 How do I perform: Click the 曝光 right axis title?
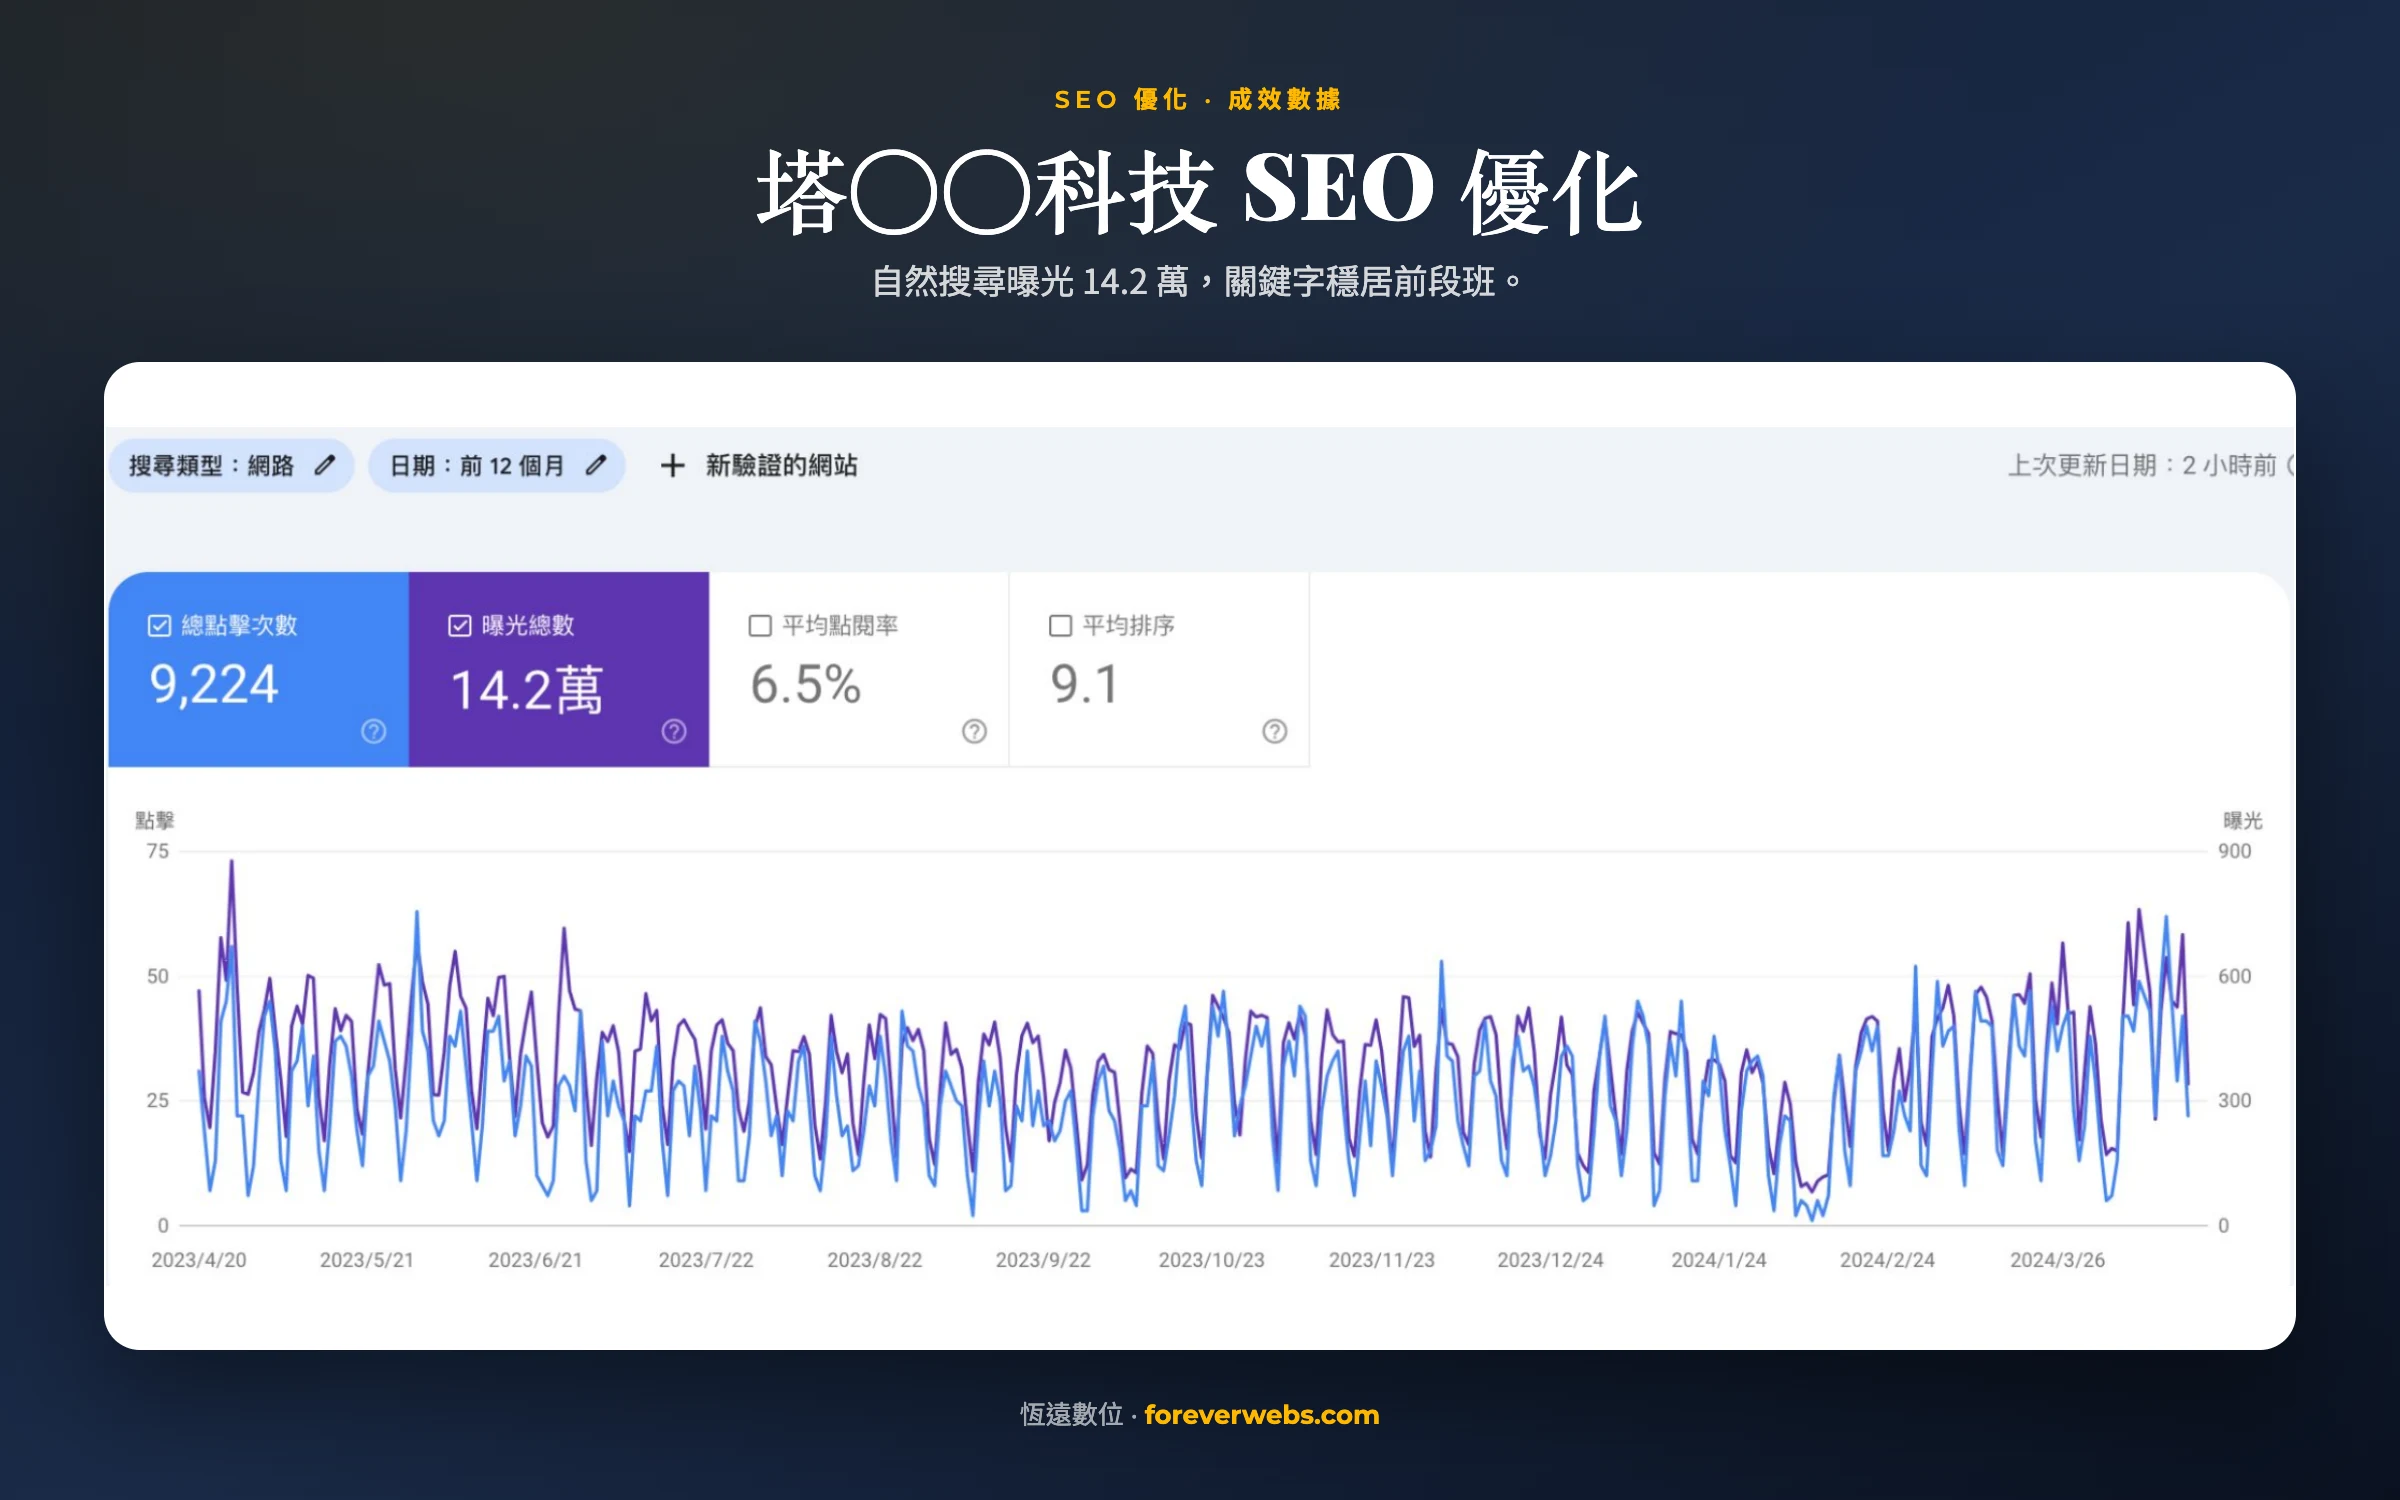pyautogui.click(x=2242, y=821)
